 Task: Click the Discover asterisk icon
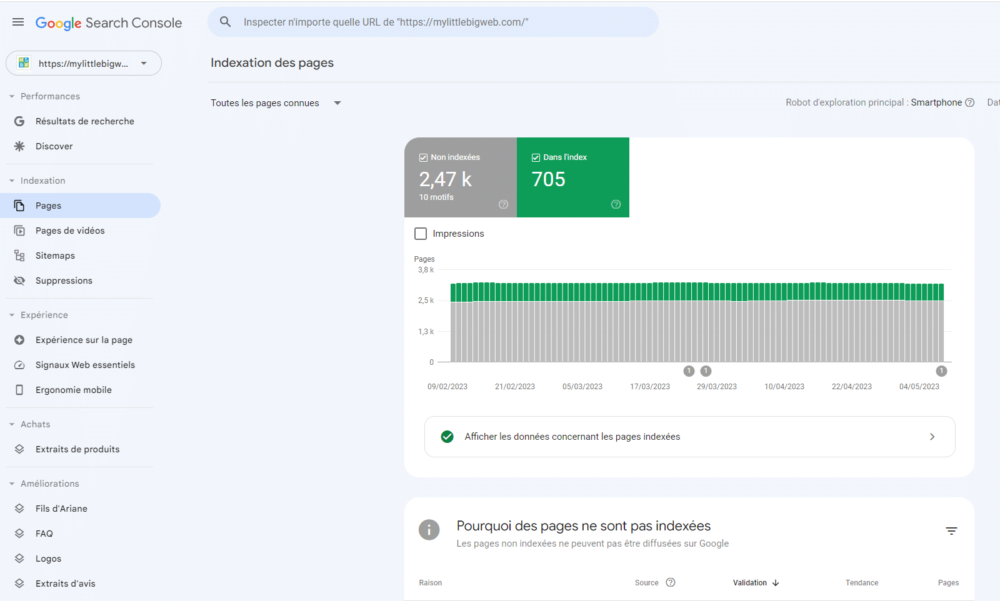click(19, 146)
